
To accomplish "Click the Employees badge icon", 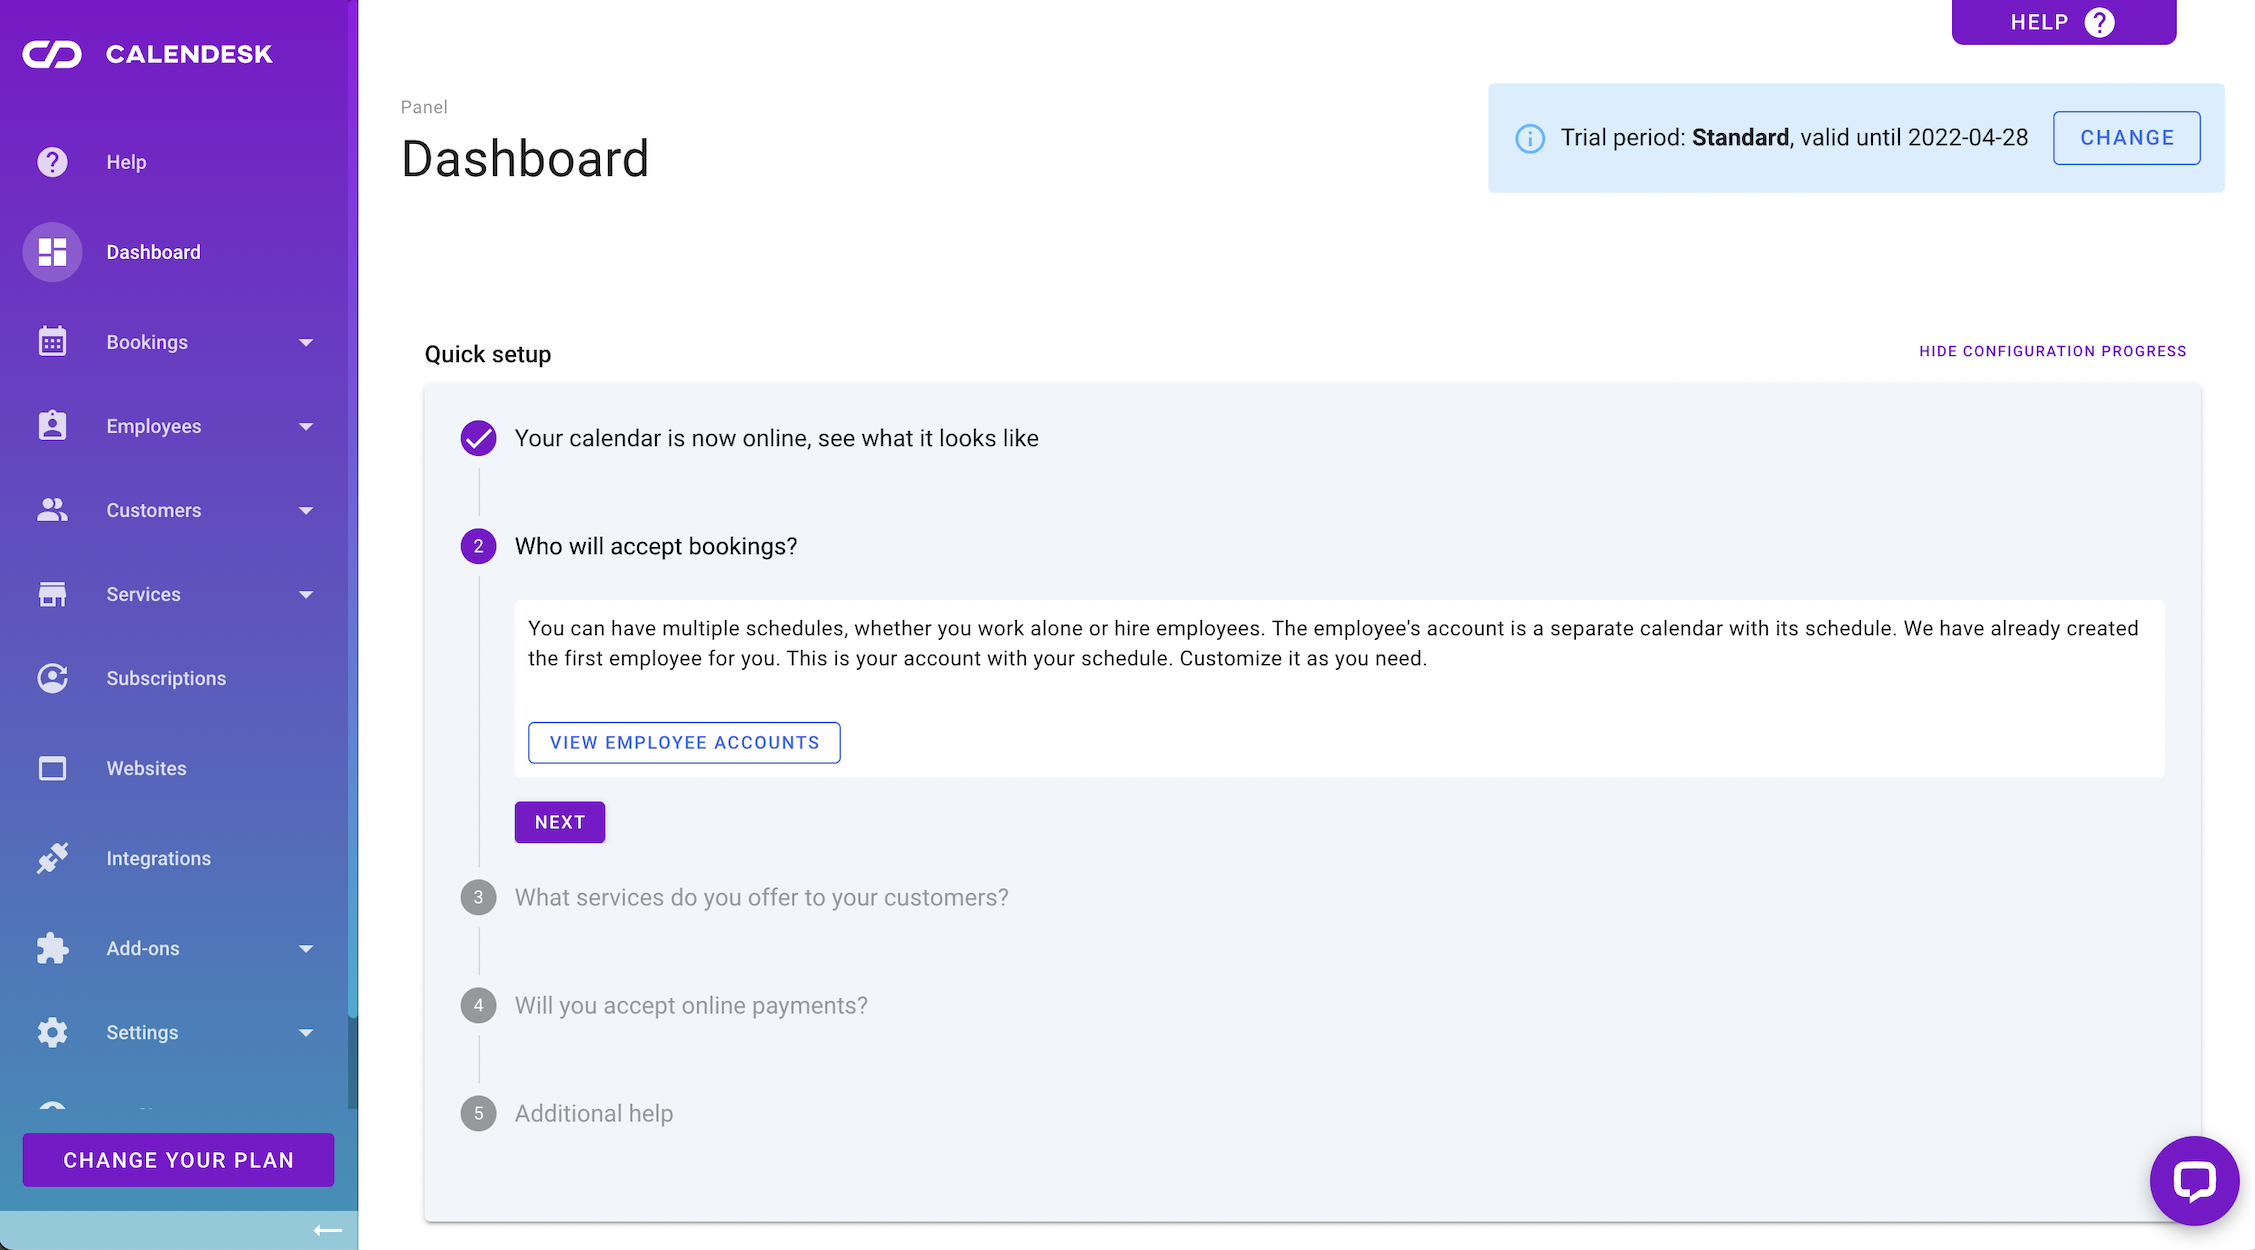I will click(x=52, y=426).
